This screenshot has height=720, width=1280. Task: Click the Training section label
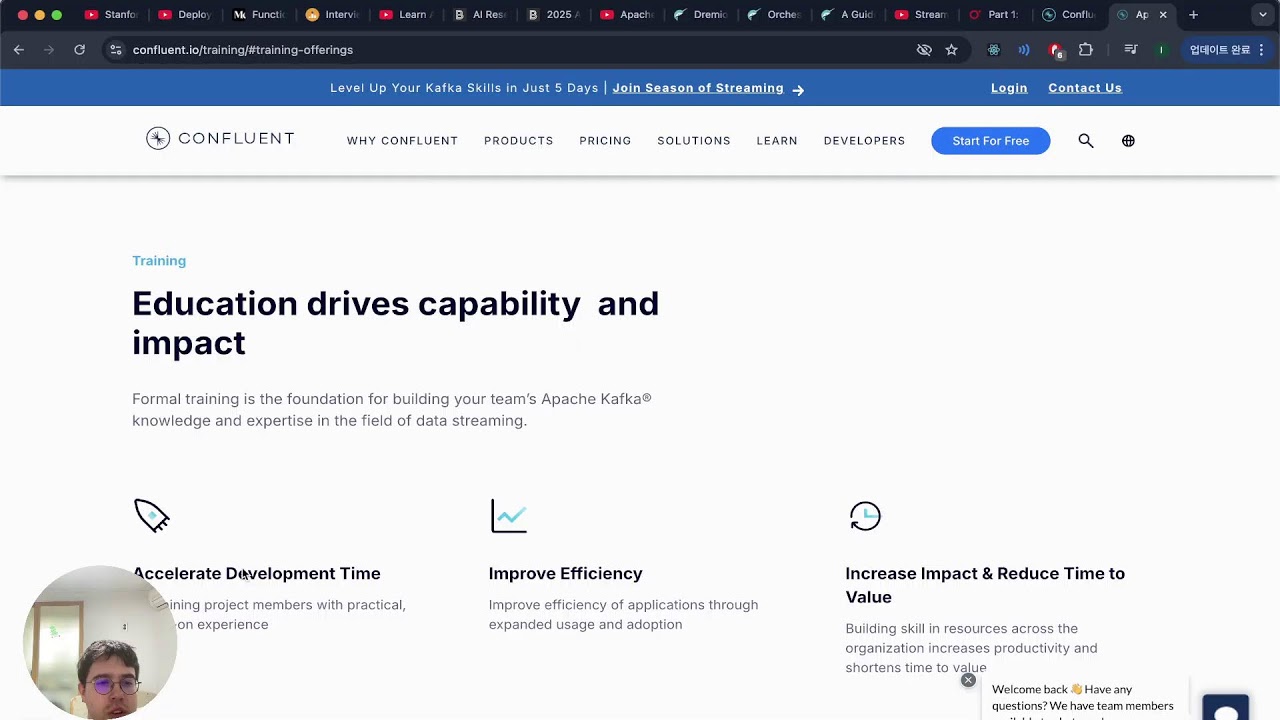(159, 261)
